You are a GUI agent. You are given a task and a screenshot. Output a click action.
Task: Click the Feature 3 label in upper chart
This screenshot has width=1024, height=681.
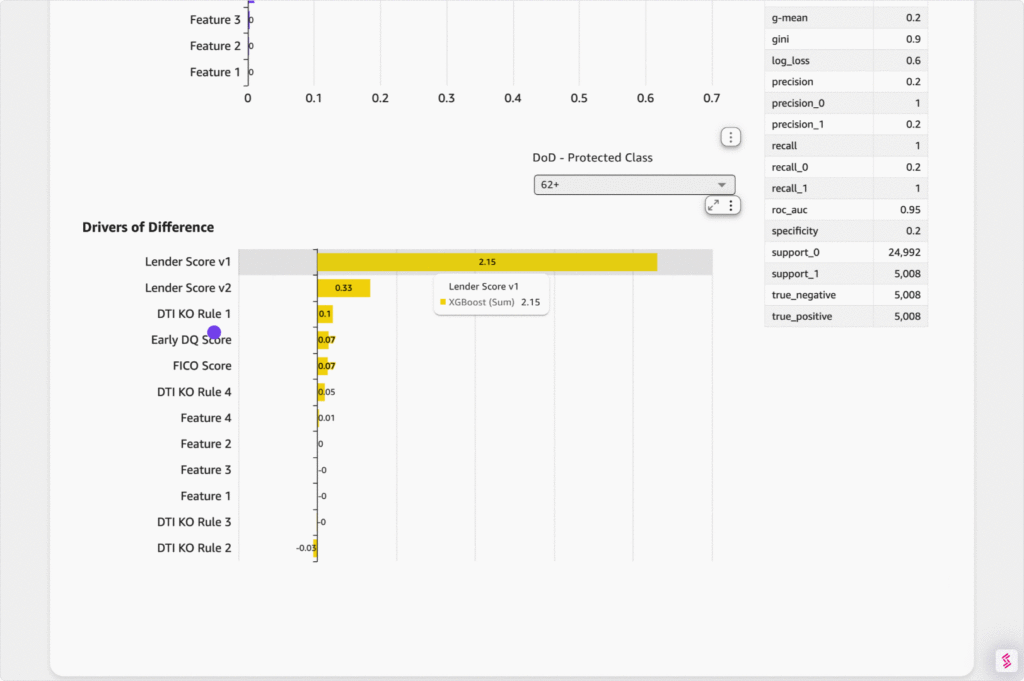[215, 20]
